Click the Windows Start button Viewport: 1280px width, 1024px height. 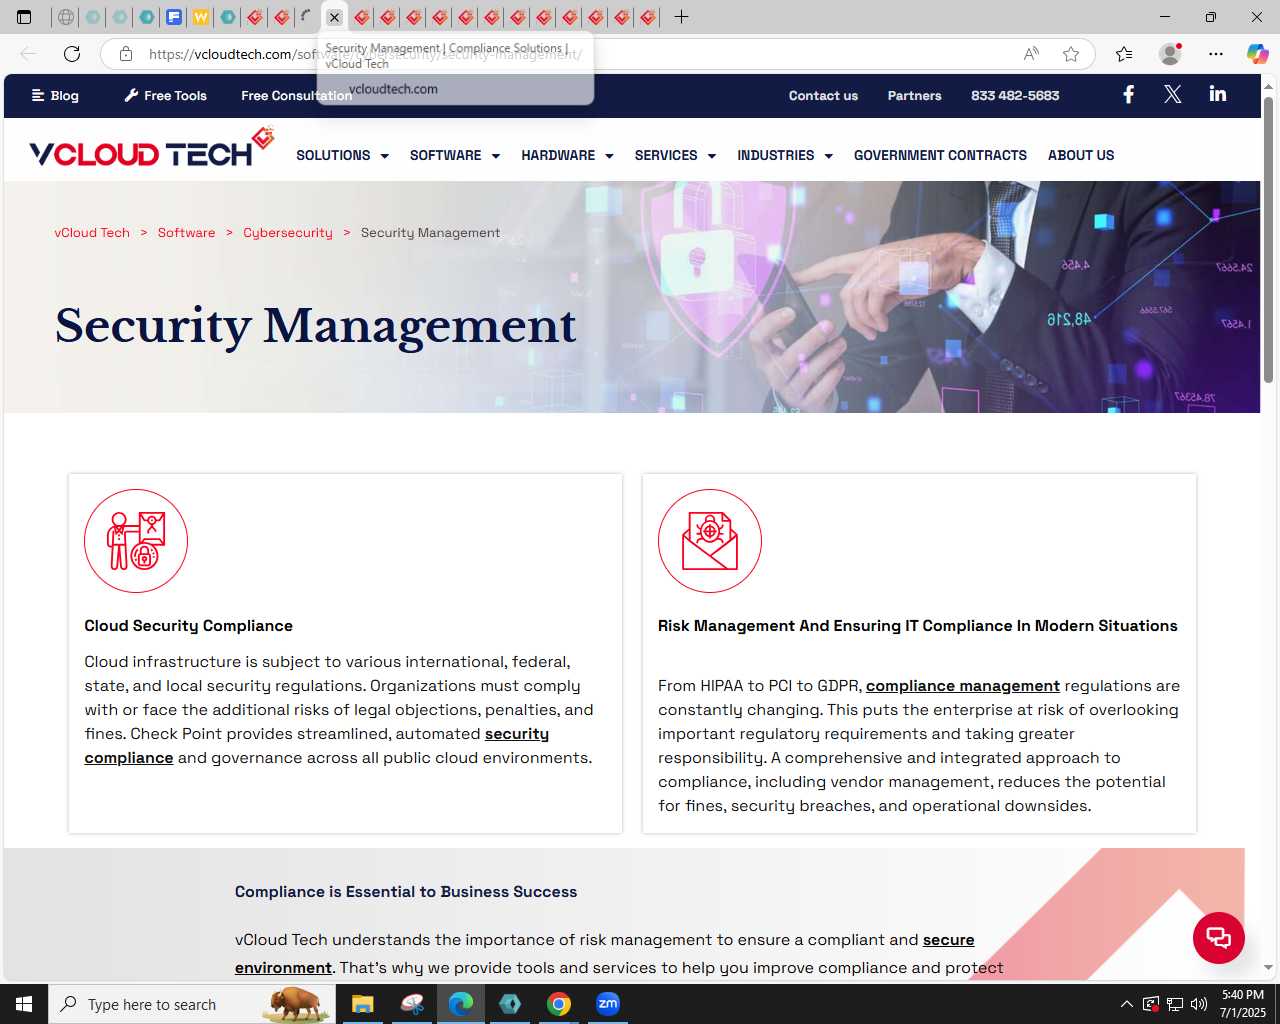24,1004
